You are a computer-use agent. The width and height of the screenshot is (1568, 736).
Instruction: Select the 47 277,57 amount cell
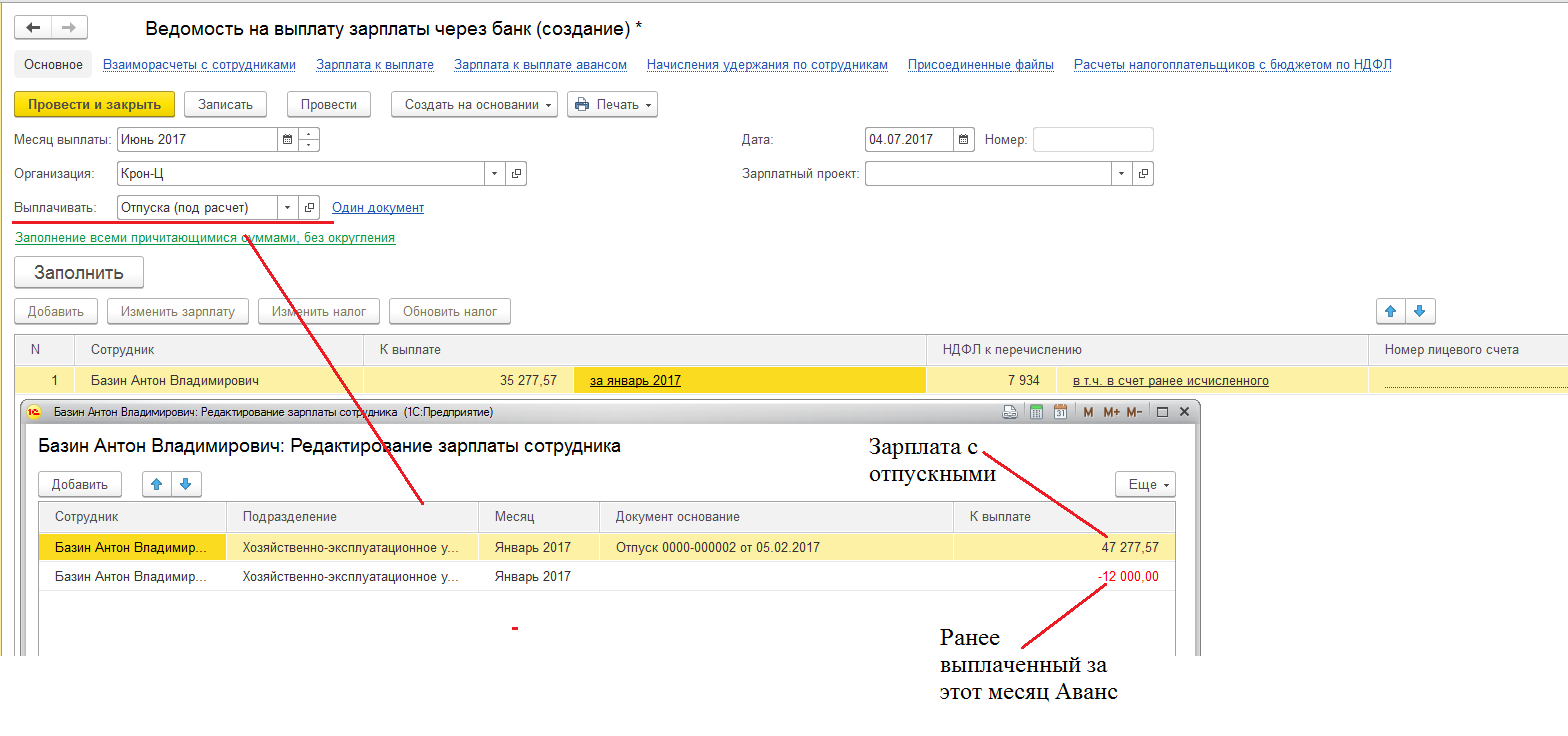(x=1064, y=547)
